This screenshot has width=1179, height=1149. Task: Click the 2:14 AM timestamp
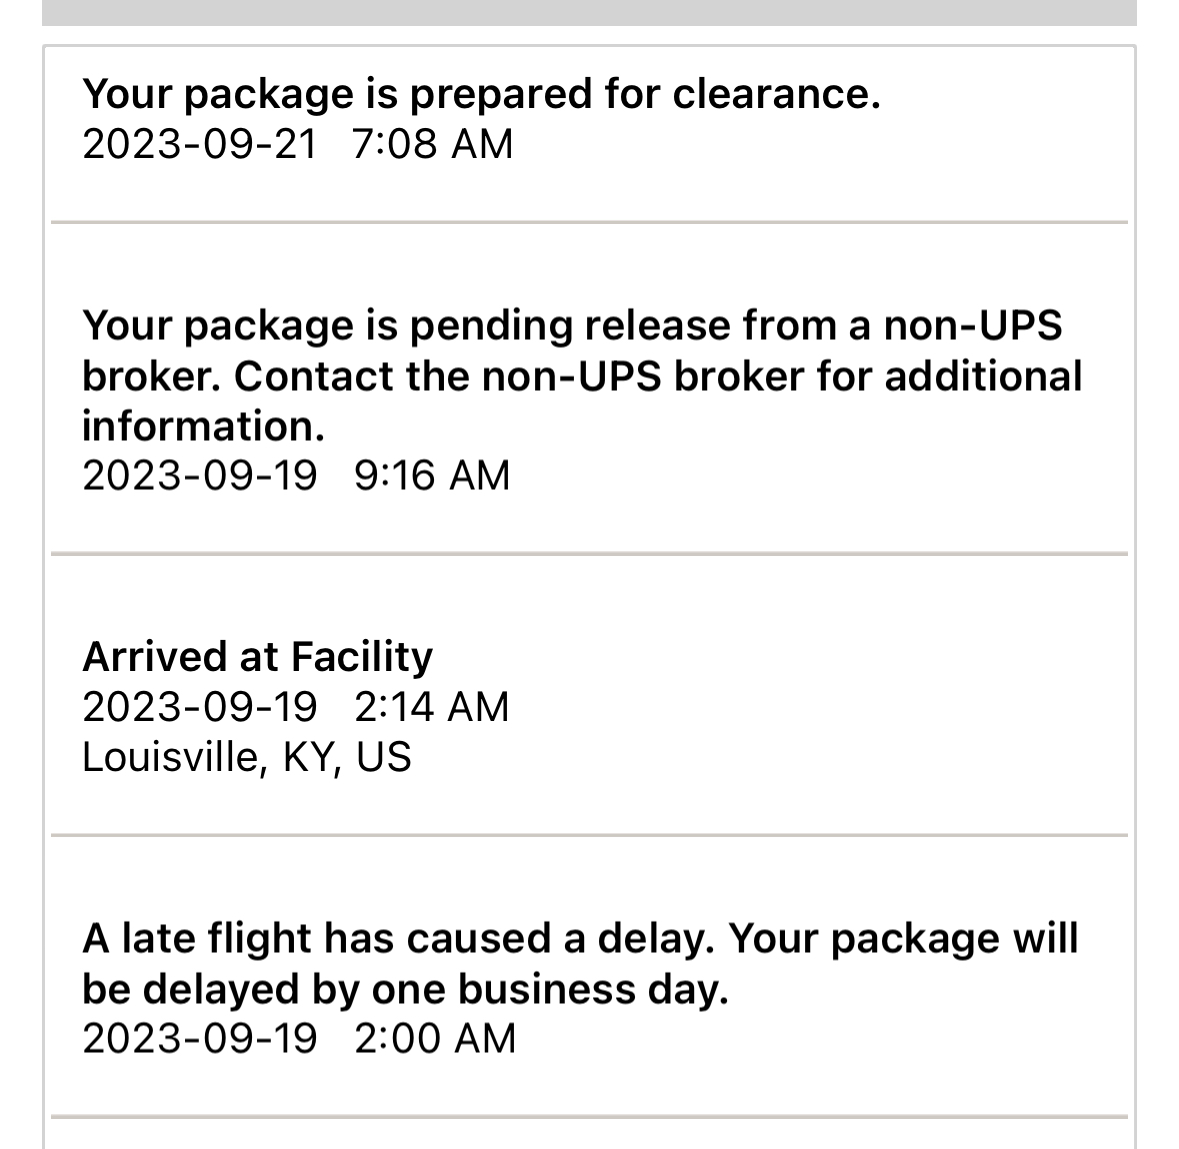coord(431,707)
